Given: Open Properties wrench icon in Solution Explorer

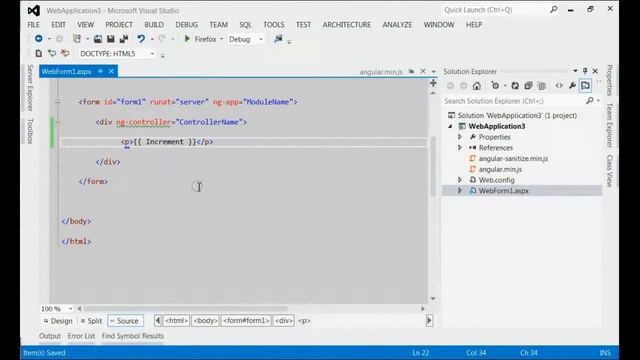Looking at the screenshot, I should tap(572, 86).
